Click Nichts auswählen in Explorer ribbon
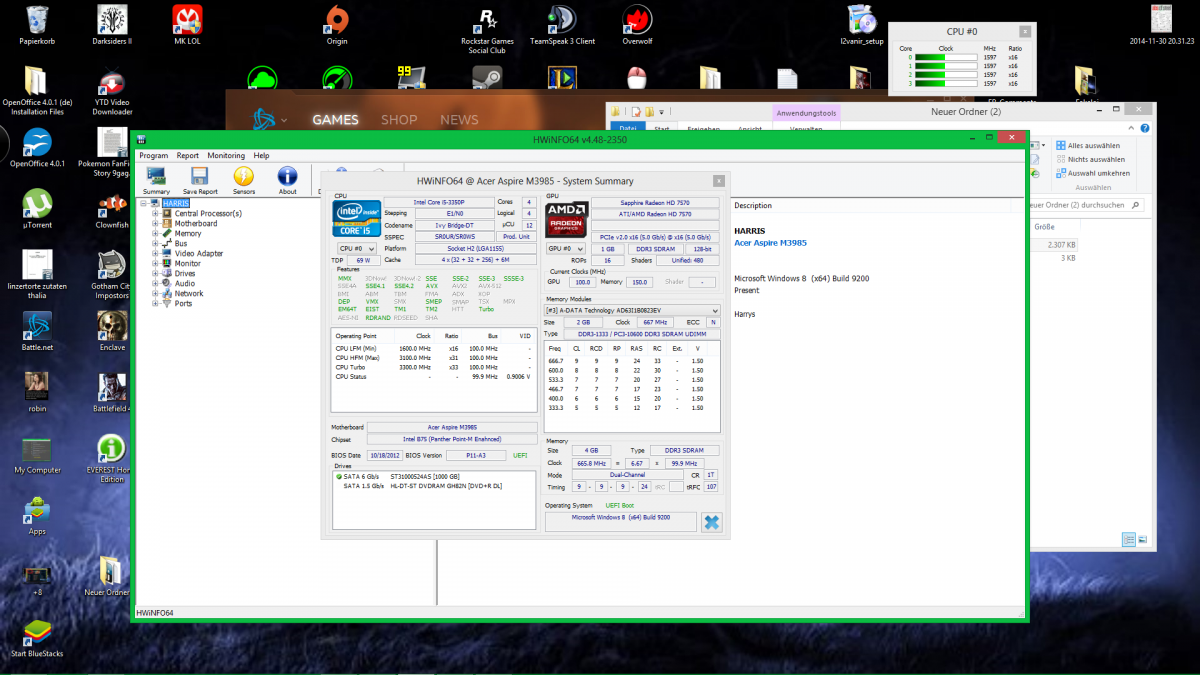 coord(1089,159)
